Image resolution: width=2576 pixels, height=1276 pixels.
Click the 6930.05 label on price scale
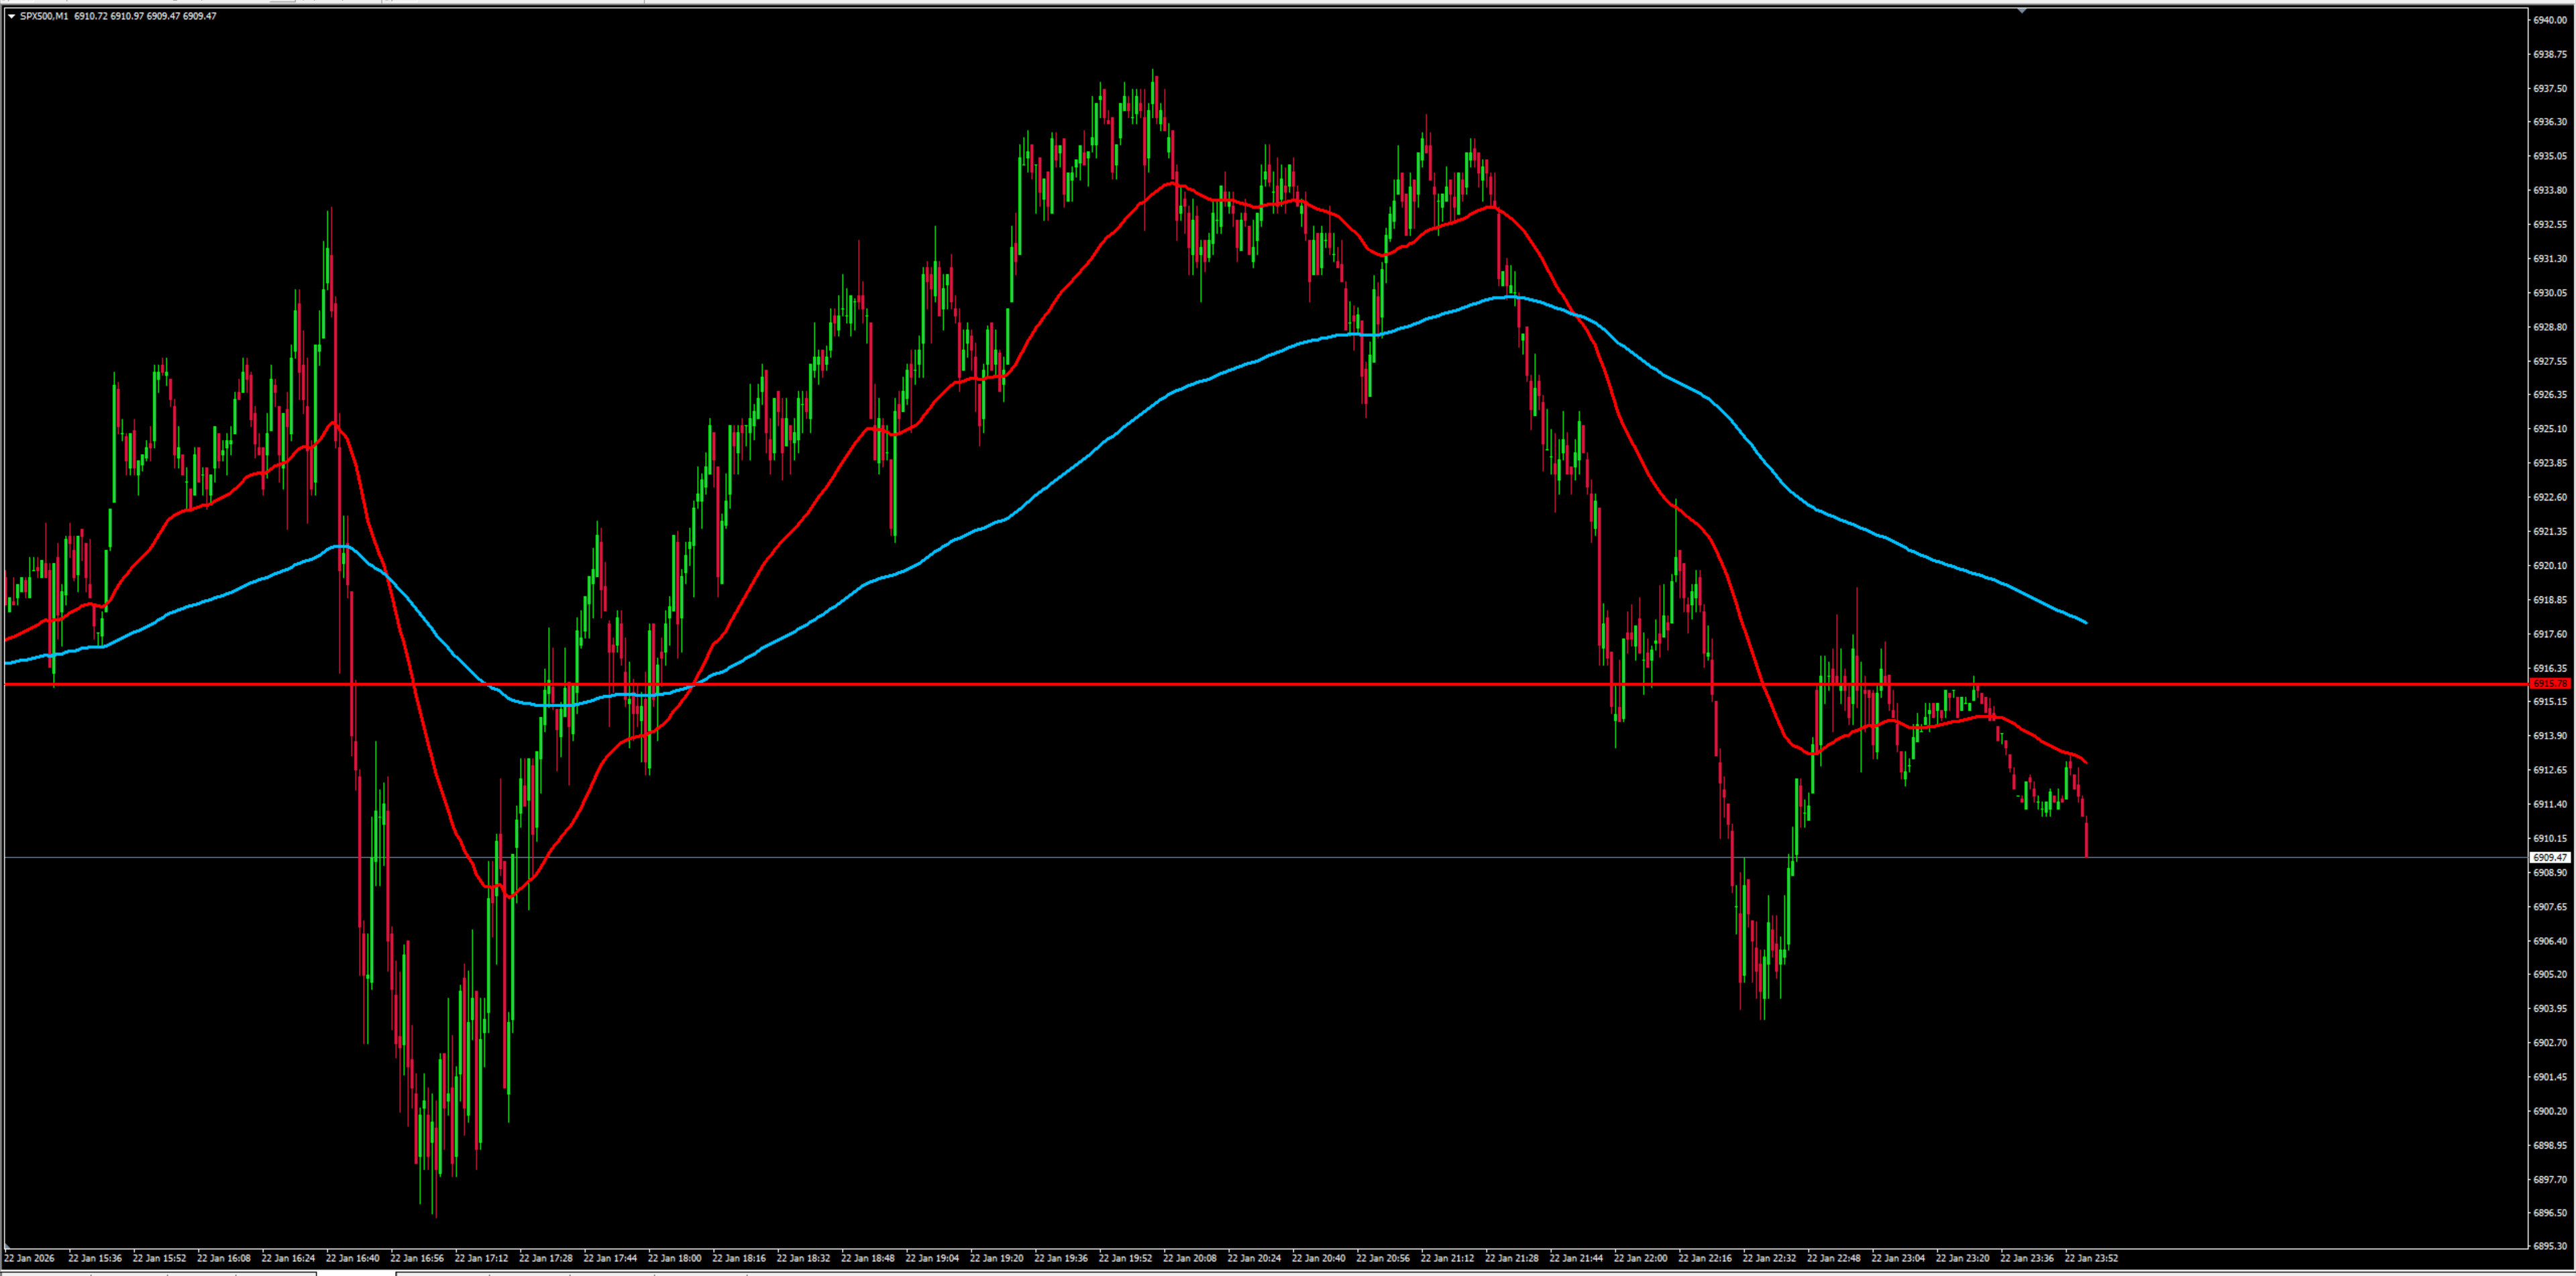coord(2549,293)
